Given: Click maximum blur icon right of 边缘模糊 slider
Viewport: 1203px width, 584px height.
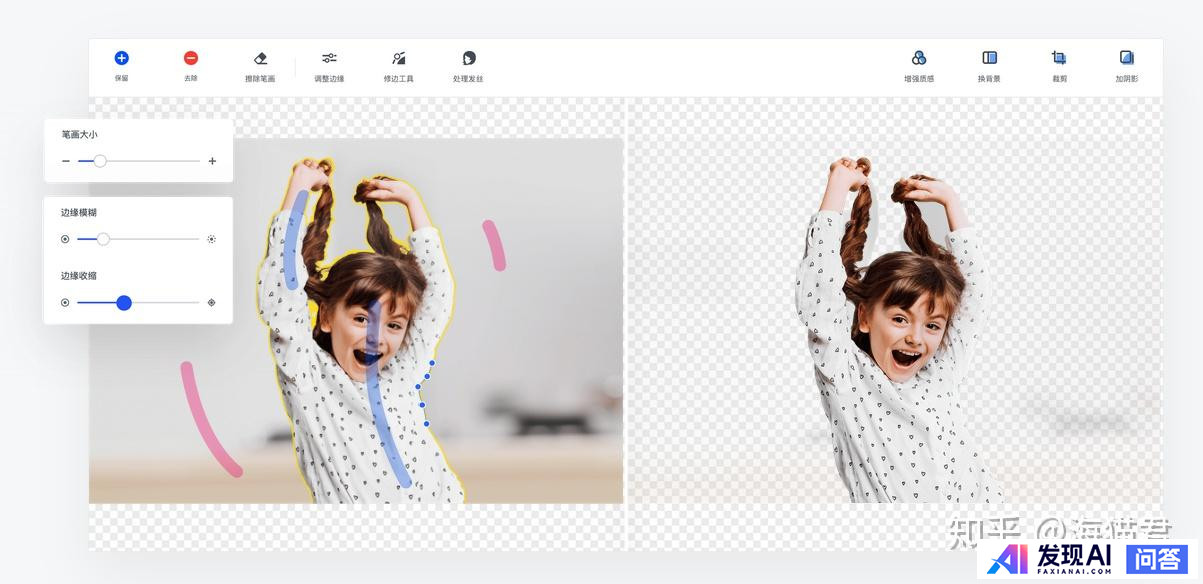Looking at the screenshot, I should click(x=212, y=239).
